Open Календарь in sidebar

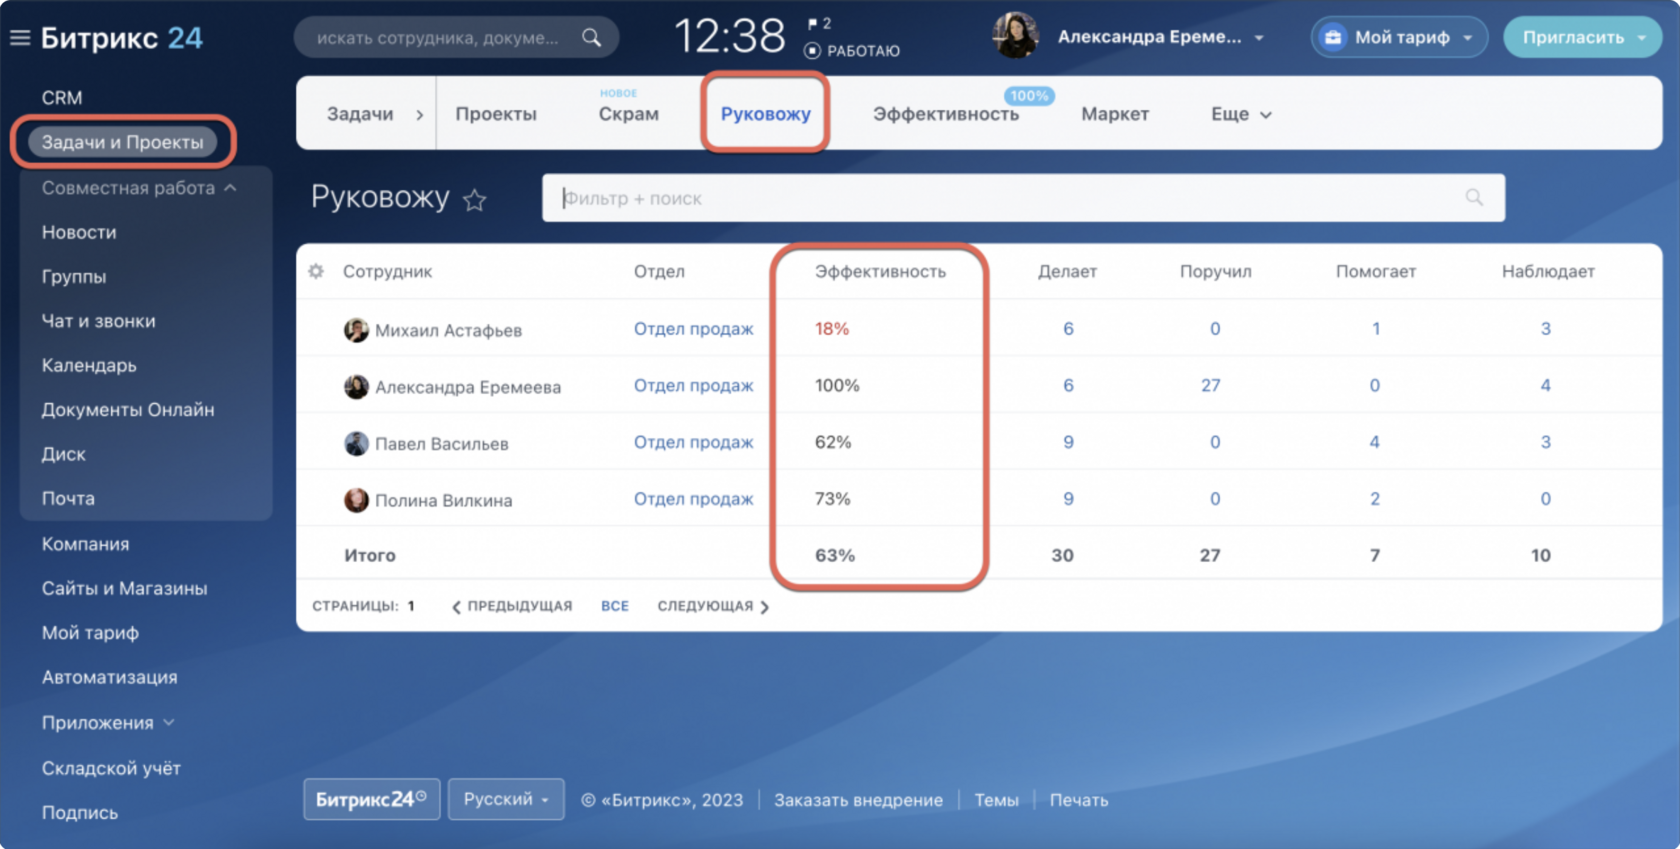89,365
